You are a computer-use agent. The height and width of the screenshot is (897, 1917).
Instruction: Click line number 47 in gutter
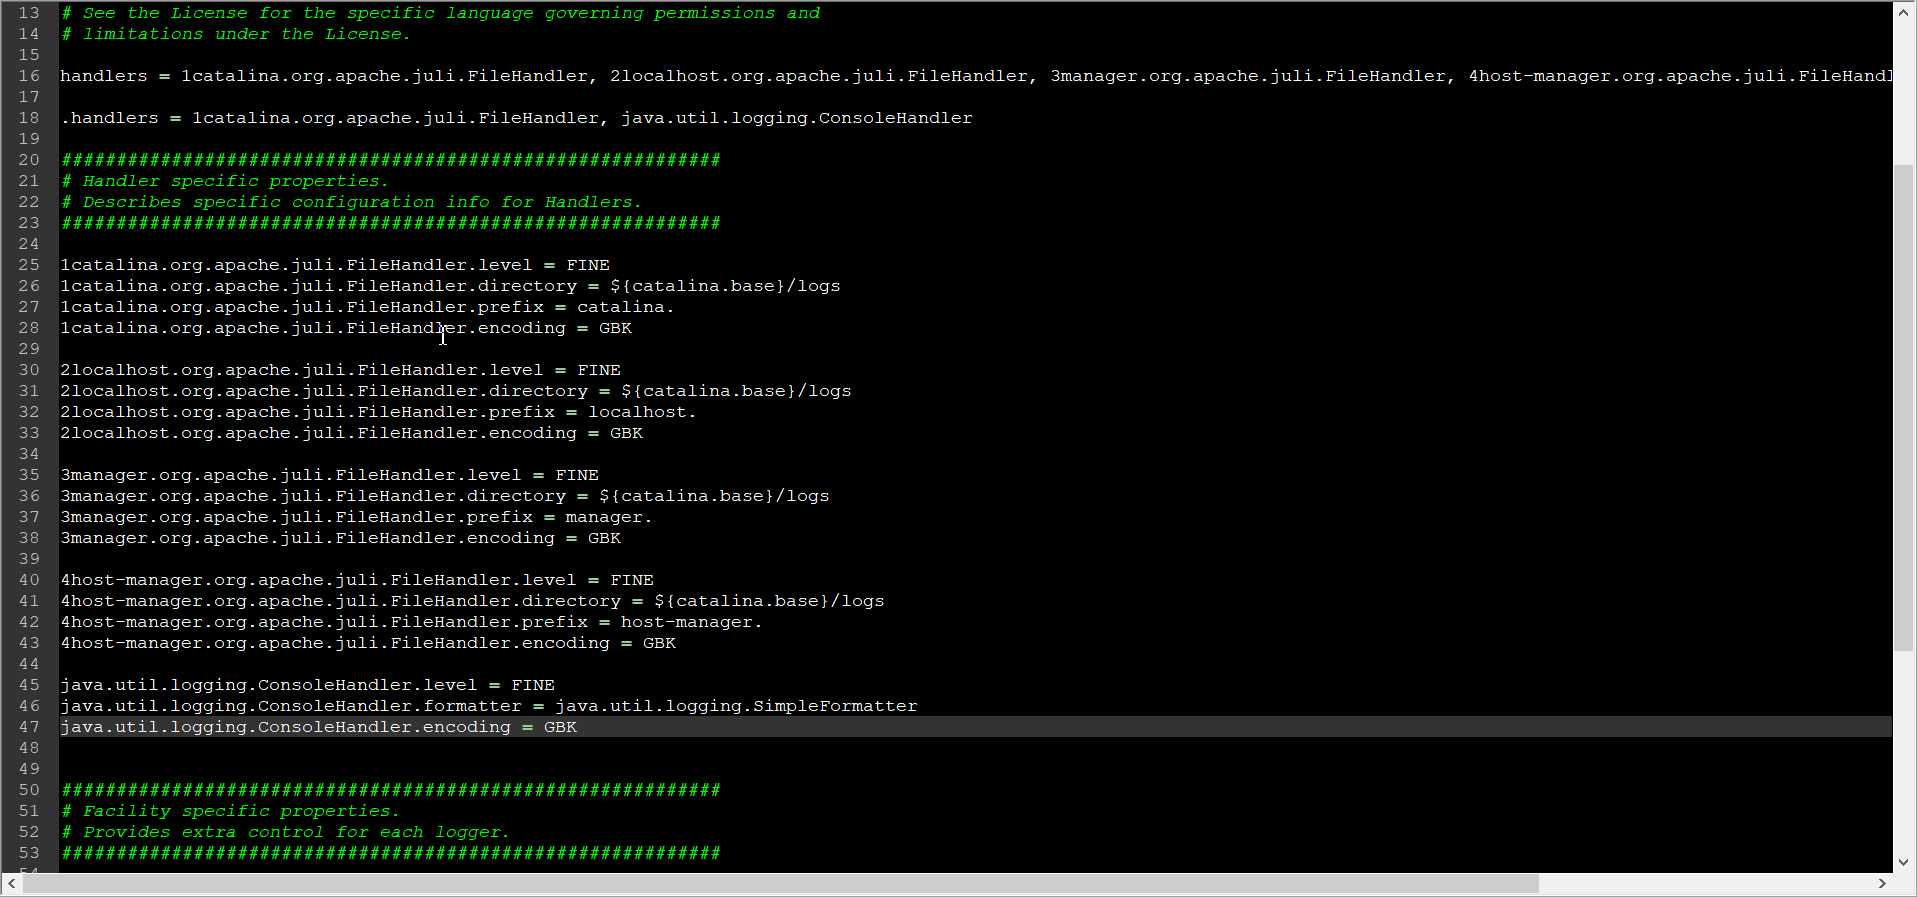(29, 727)
